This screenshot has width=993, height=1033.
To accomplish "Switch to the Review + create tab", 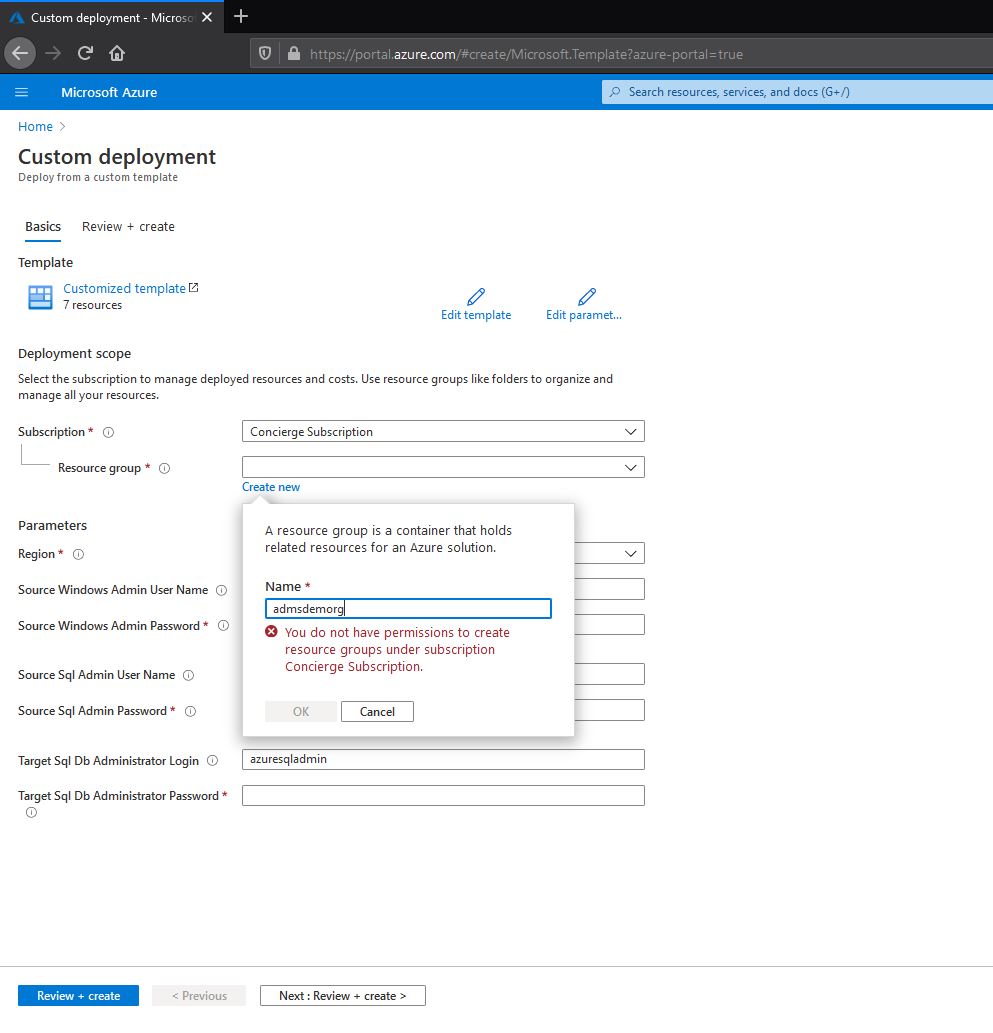I will click(128, 227).
